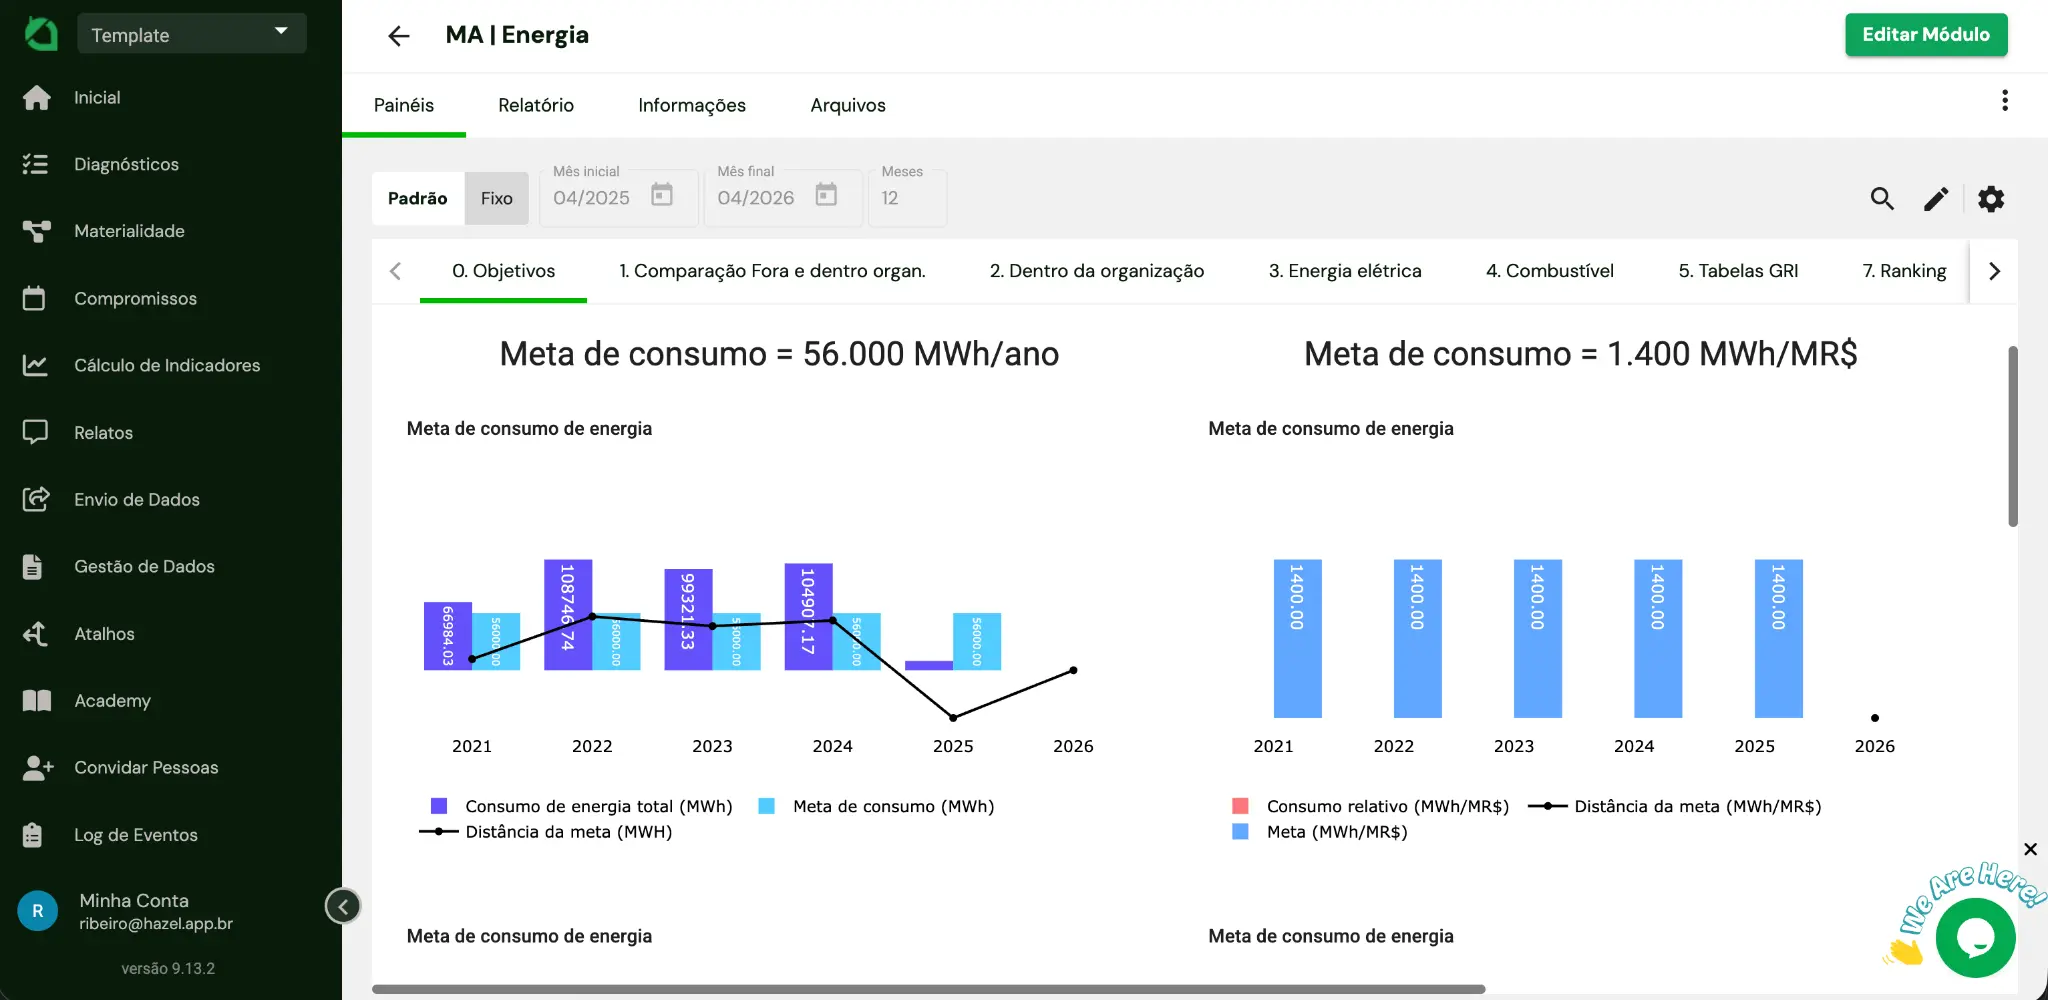Viewport: 2048px width, 1000px height.
Task: Open the Template dropdown
Action: pos(192,34)
